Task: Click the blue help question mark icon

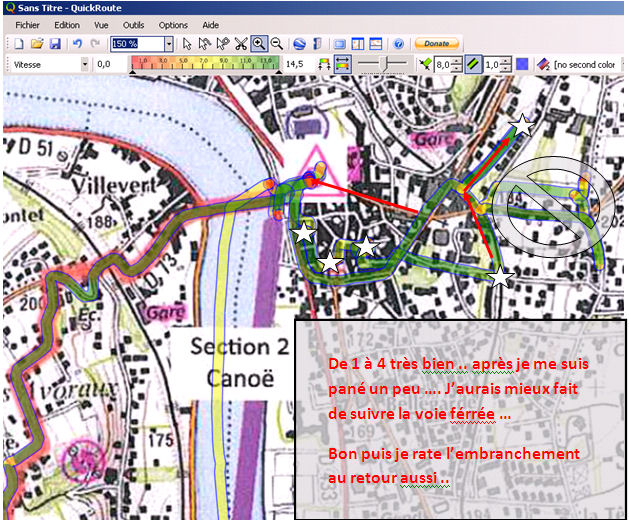Action: point(398,44)
